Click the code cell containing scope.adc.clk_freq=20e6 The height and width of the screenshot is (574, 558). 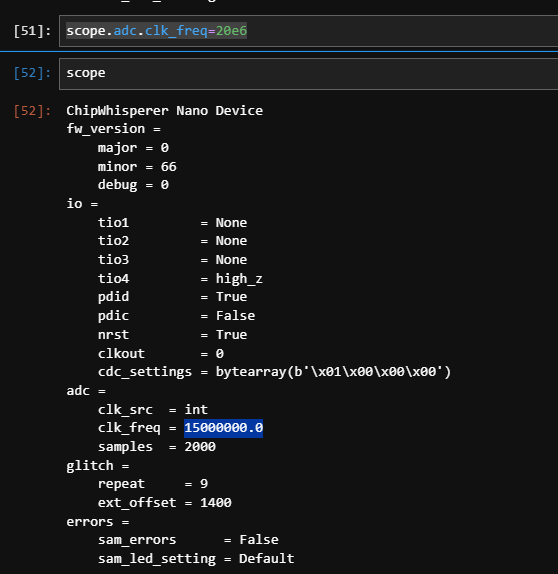click(x=308, y=31)
